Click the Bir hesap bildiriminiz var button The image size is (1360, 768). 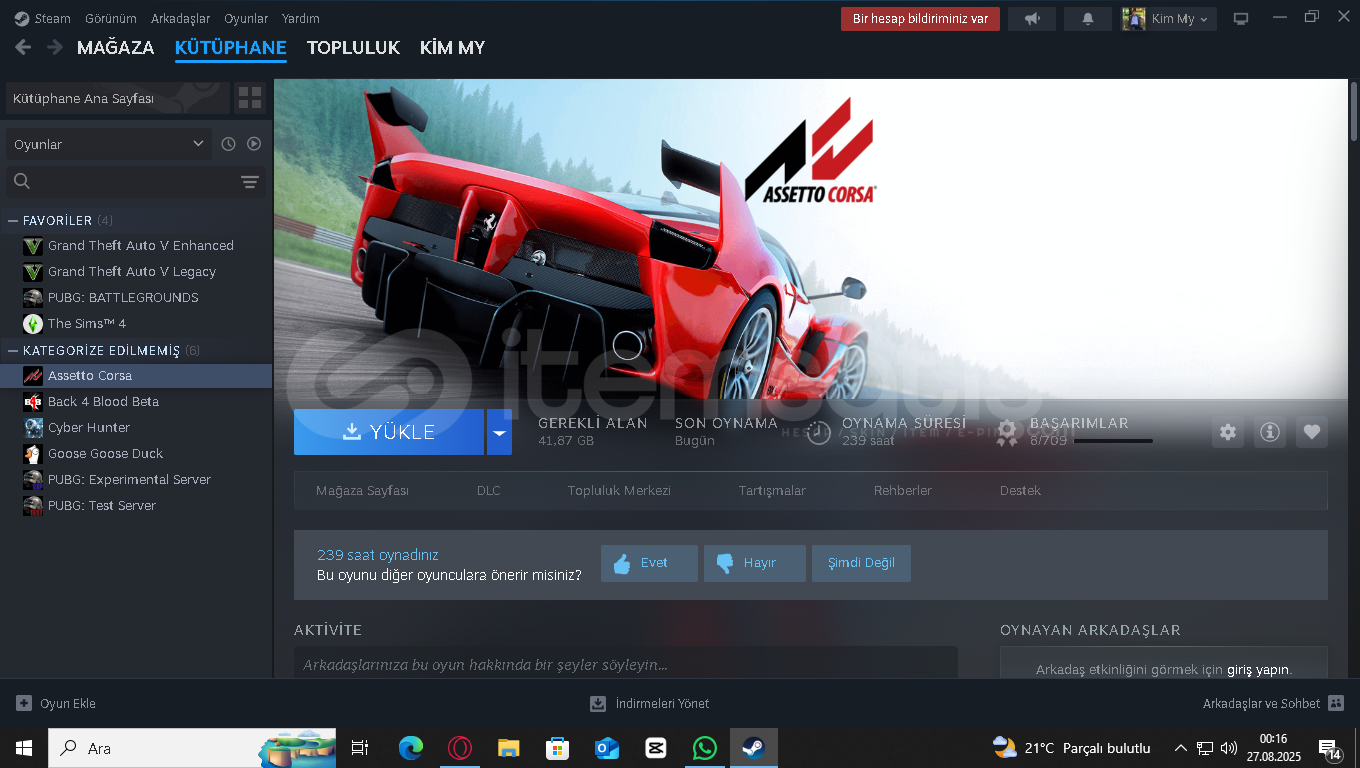click(x=920, y=18)
